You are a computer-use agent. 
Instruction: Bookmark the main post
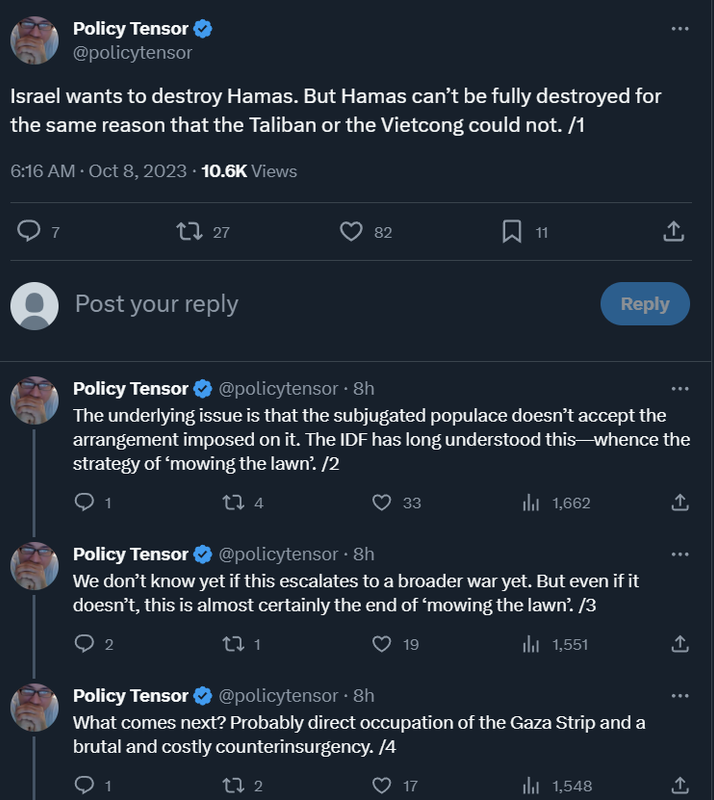(x=512, y=232)
